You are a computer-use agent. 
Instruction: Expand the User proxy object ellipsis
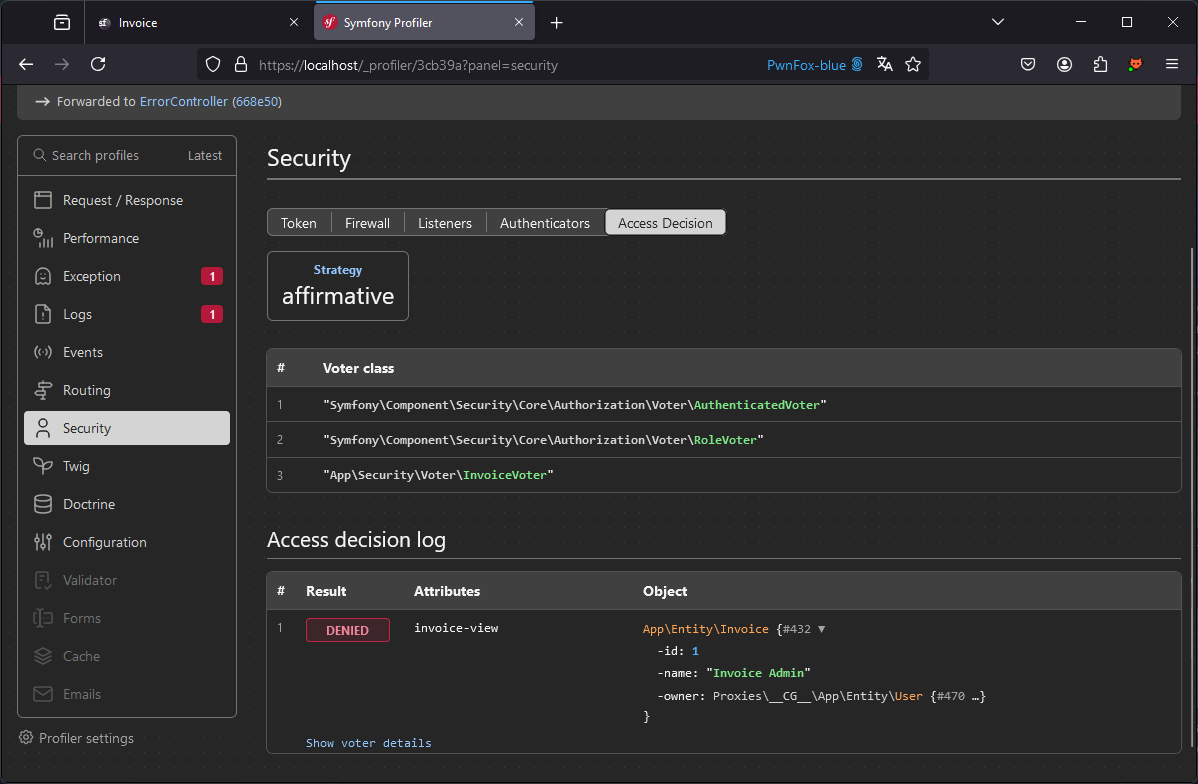click(x=976, y=696)
